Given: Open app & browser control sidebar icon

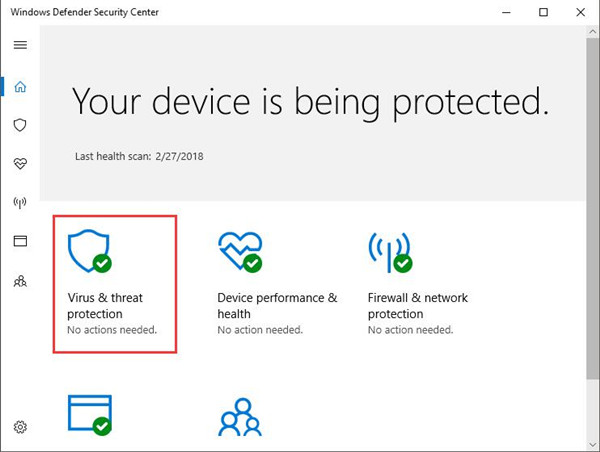Looking at the screenshot, I should pos(20,241).
